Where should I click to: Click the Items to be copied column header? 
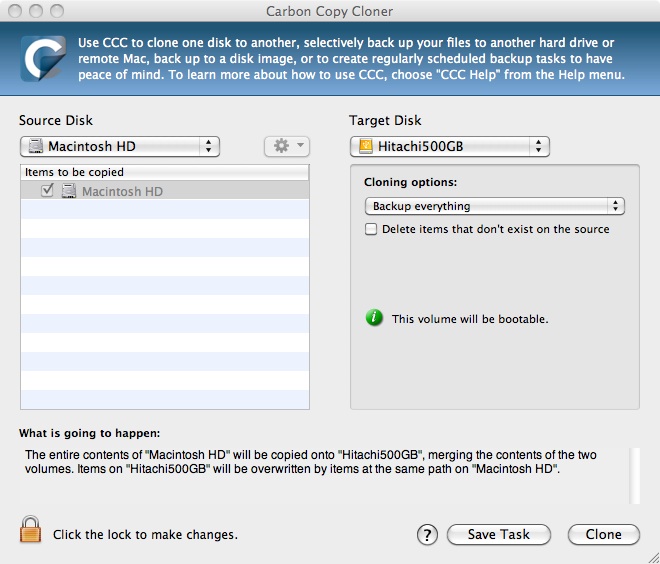coord(165,173)
